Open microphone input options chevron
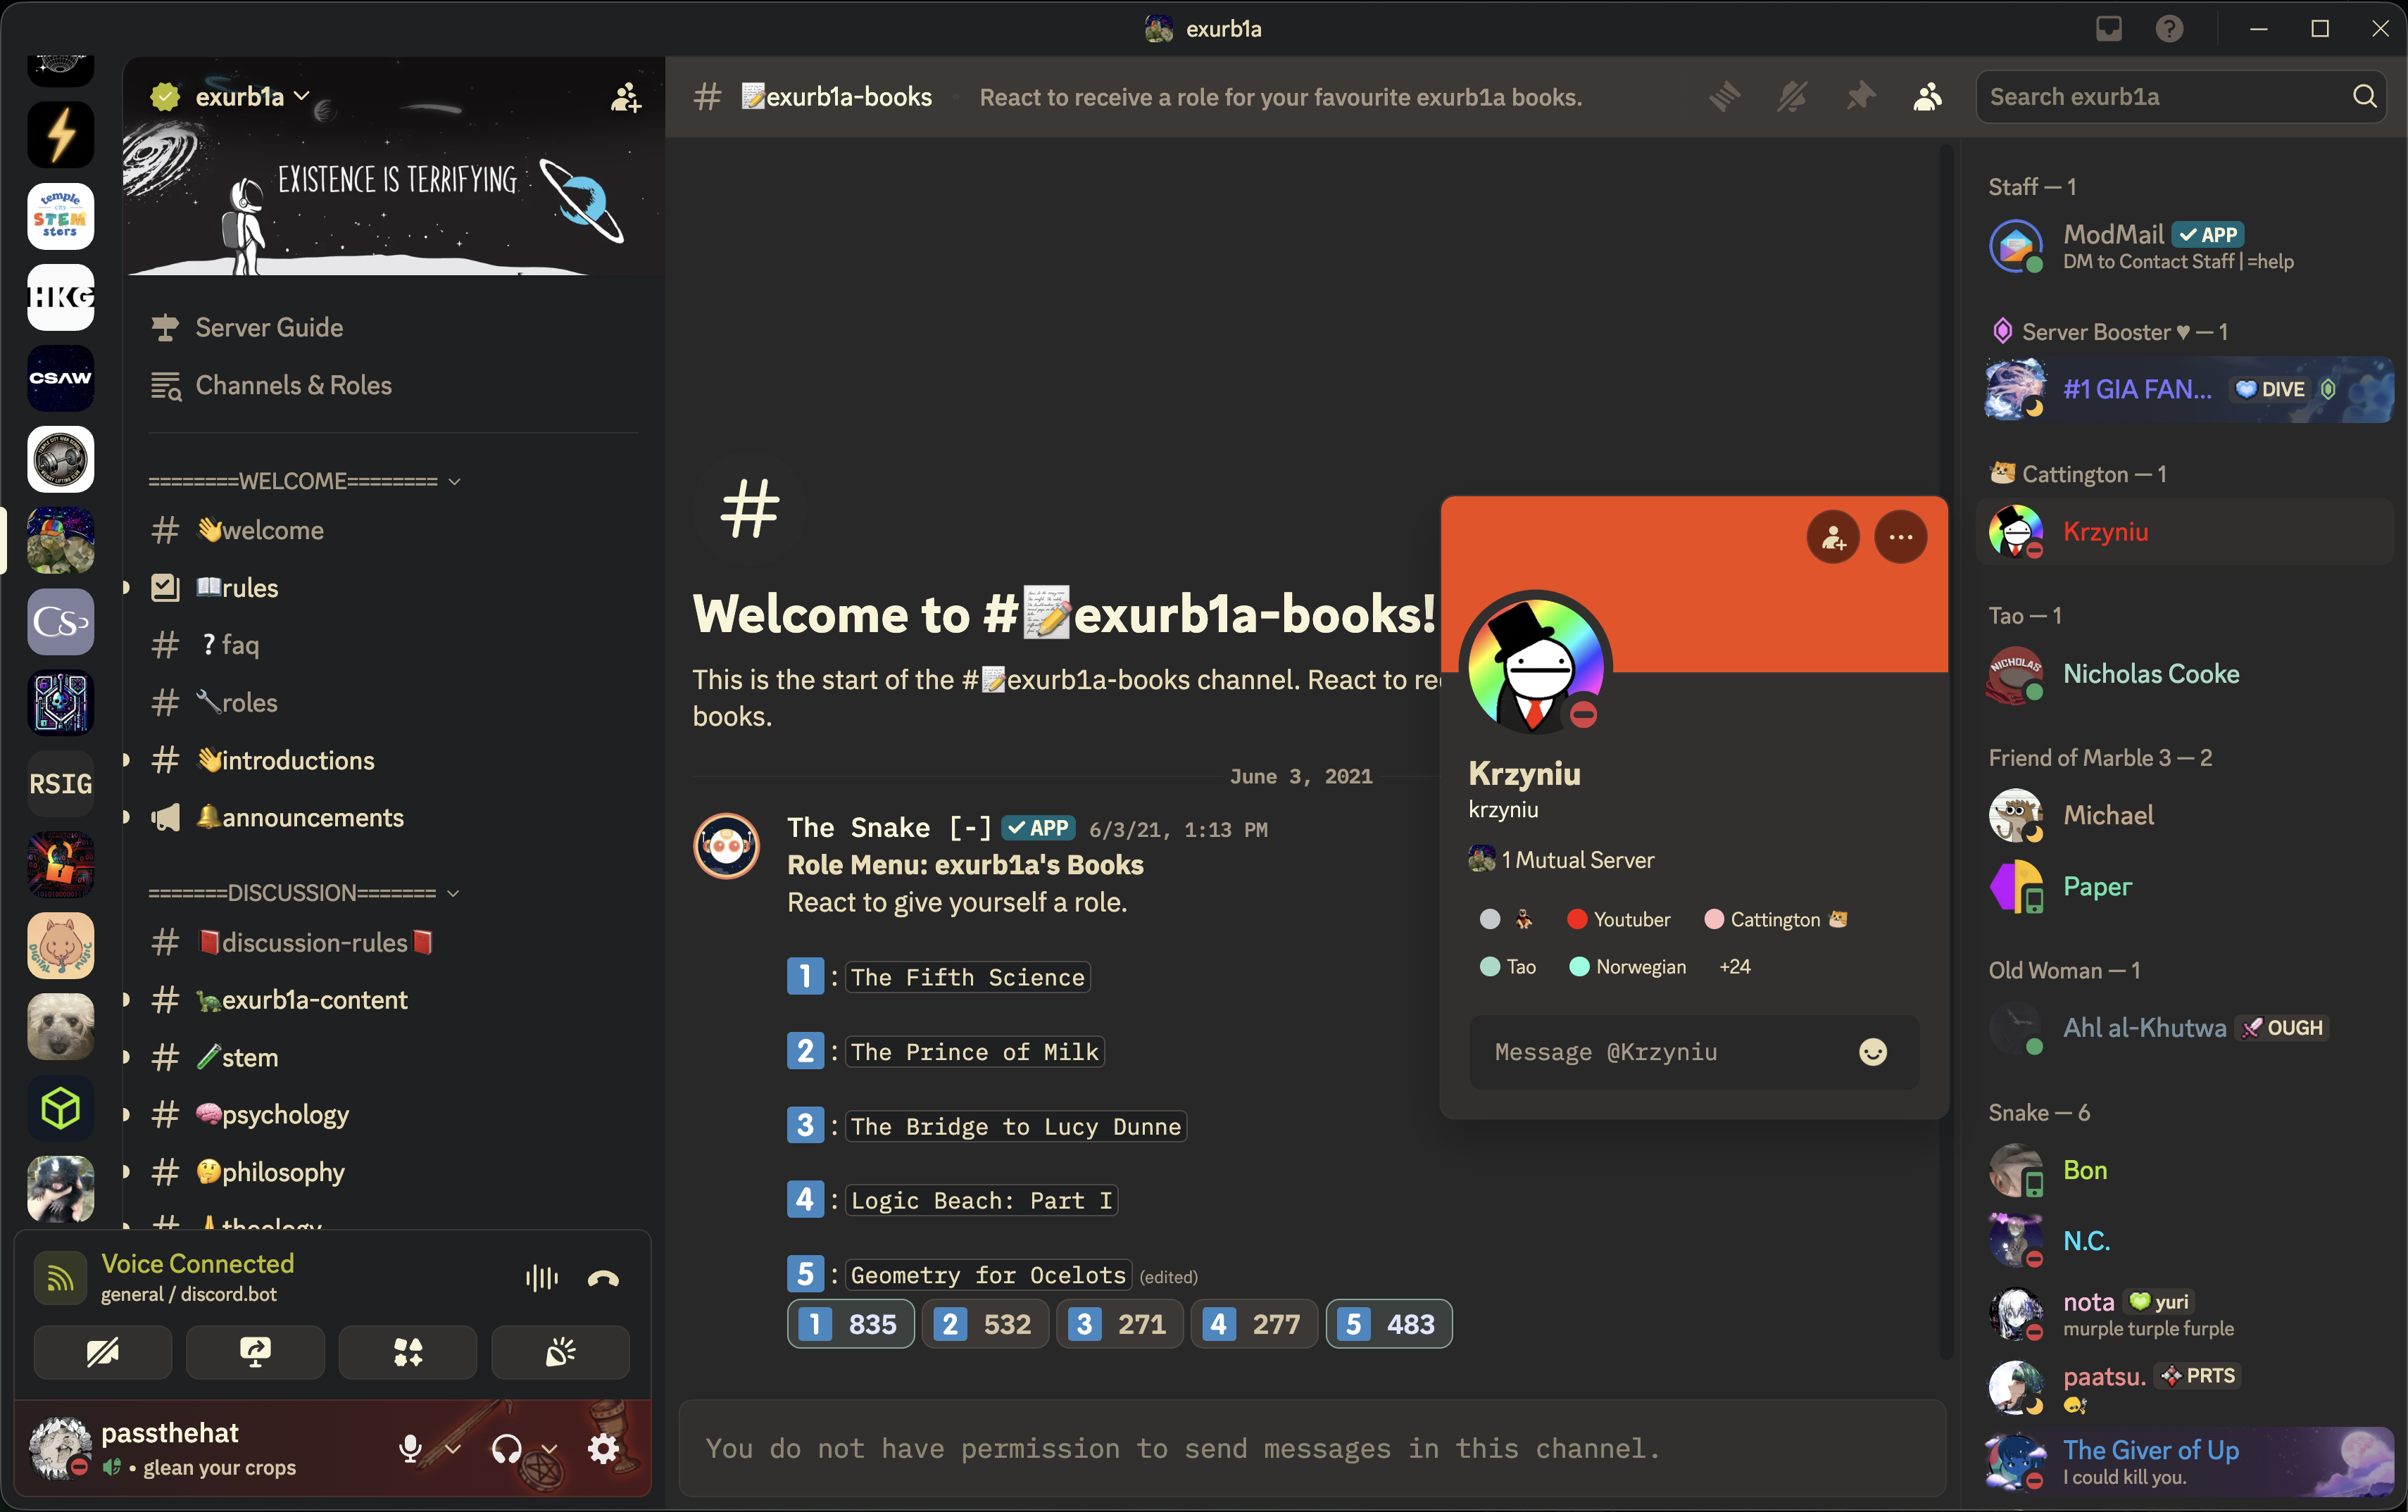Image resolution: width=2408 pixels, height=1512 pixels. click(x=453, y=1448)
